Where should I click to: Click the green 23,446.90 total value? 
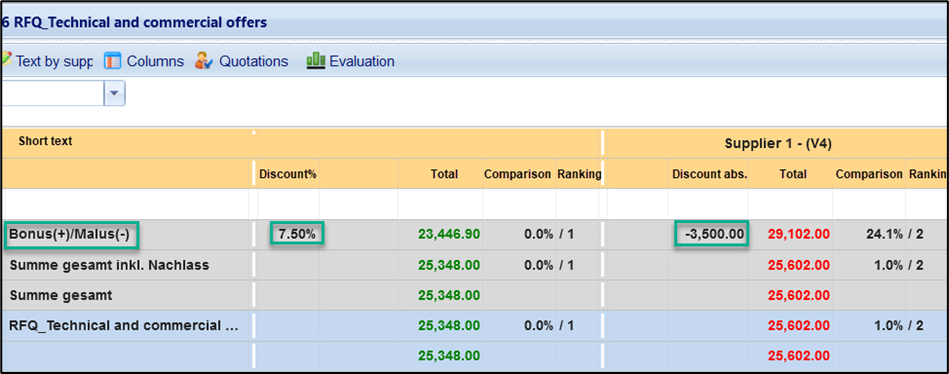tap(449, 234)
